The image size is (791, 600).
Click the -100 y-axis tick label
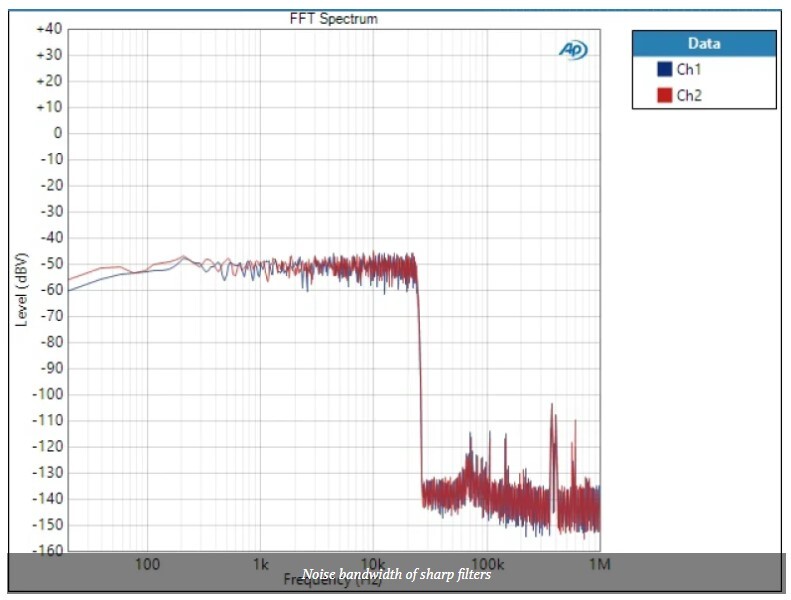pos(47,394)
